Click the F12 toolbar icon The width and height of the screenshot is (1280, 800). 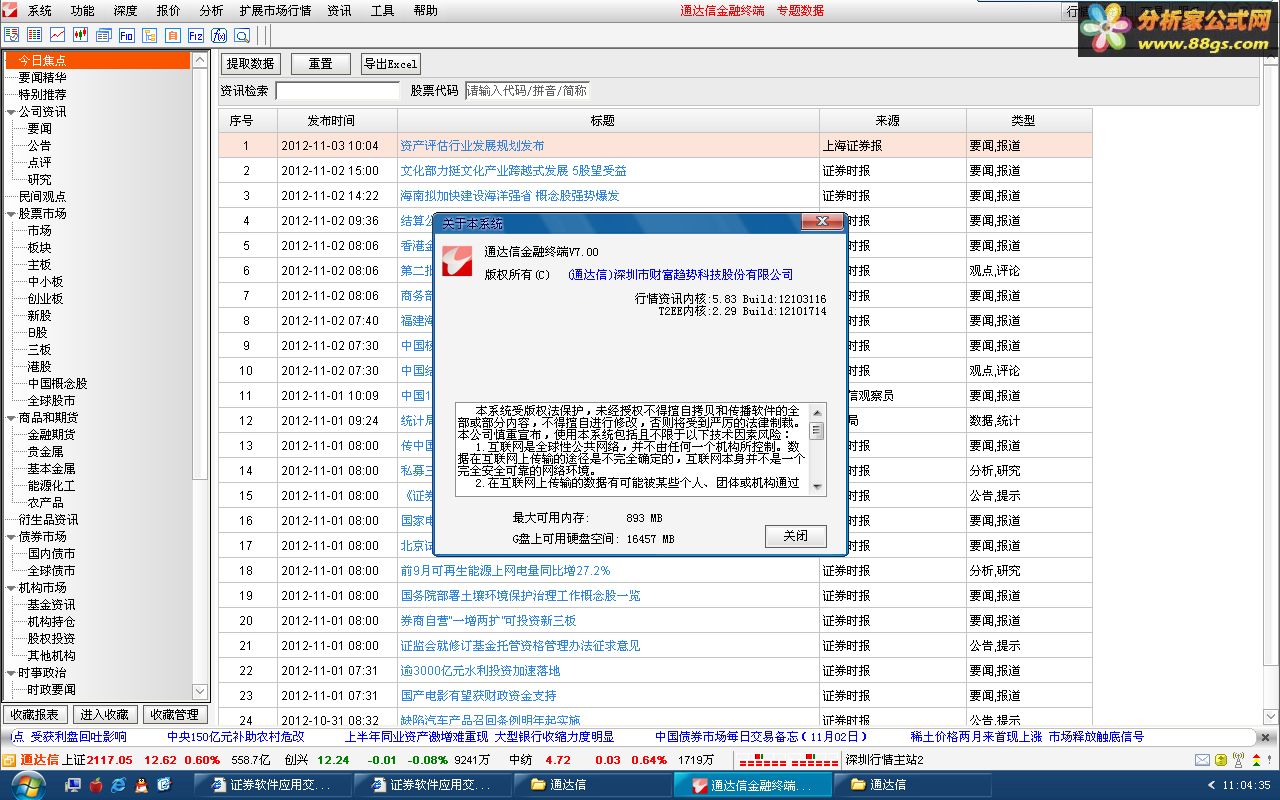click(196, 35)
